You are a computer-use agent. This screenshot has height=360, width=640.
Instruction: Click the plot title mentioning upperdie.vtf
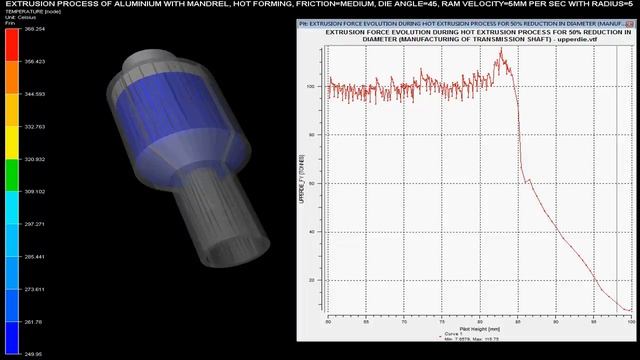[x=478, y=36]
